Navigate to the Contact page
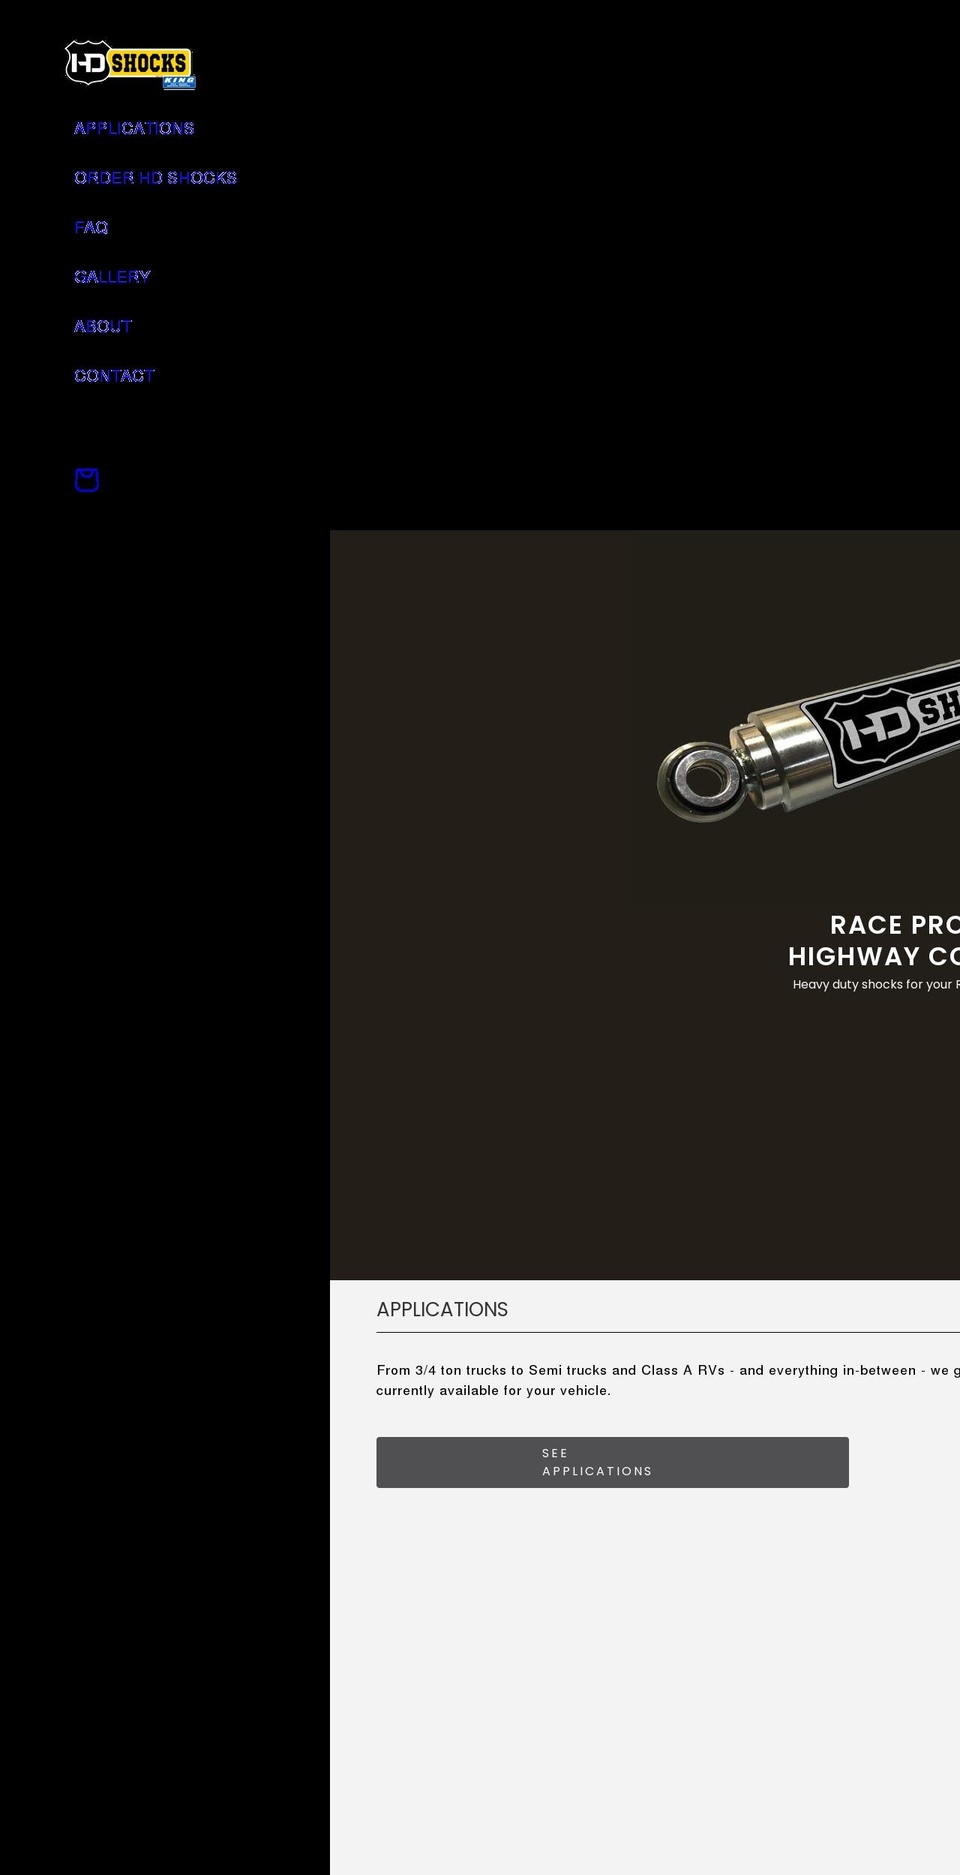960x1875 pixels. (x=114, y=376)
